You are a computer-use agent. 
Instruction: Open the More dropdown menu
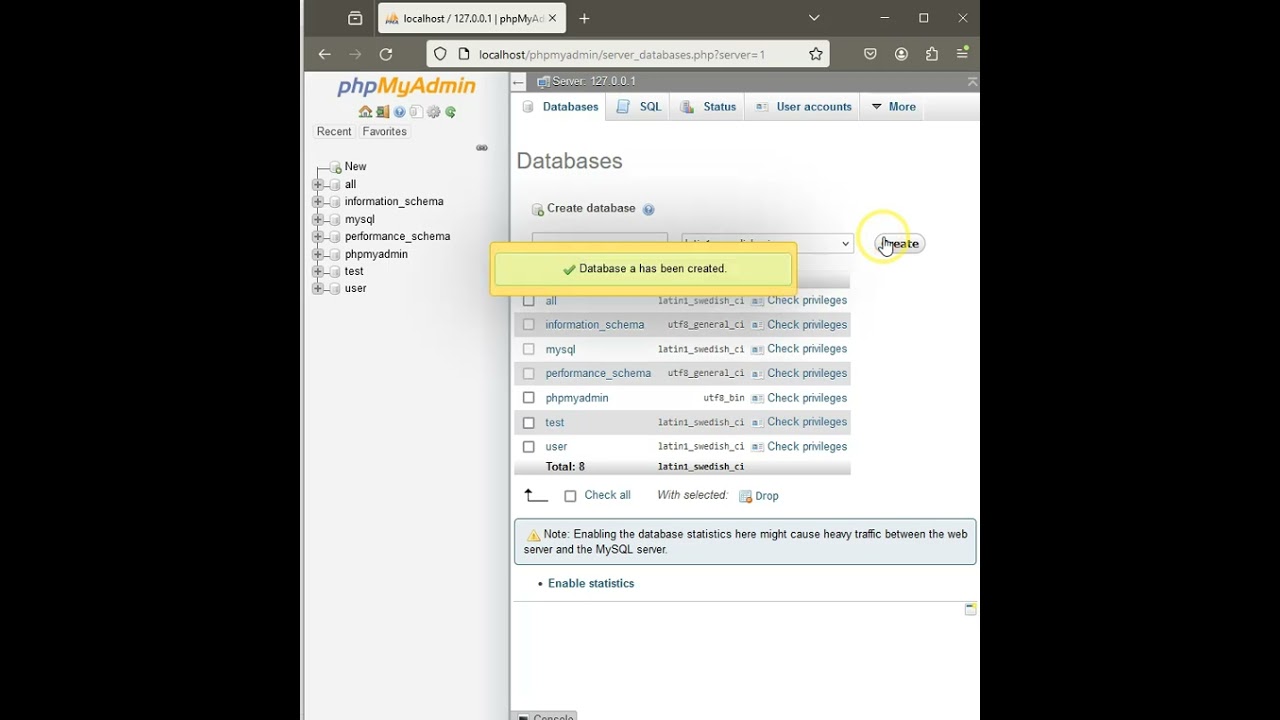(893, 107)
